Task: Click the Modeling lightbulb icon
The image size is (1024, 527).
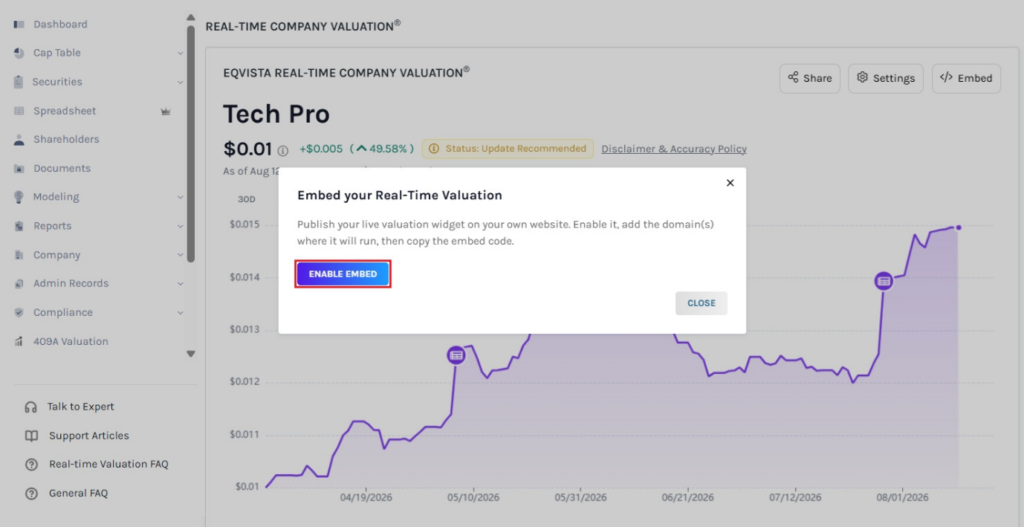Action: pyautogui.click(x=19, y=197)
